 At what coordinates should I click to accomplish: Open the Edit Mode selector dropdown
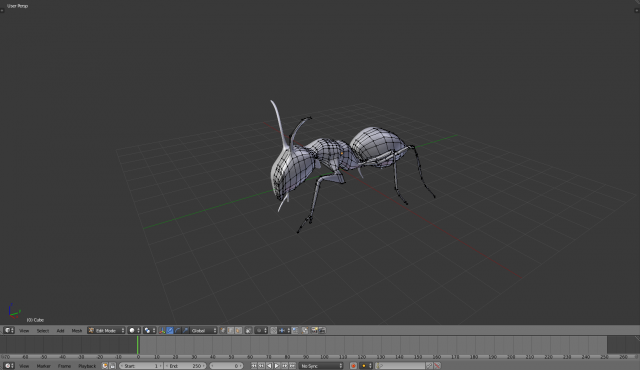click(106, 330)
